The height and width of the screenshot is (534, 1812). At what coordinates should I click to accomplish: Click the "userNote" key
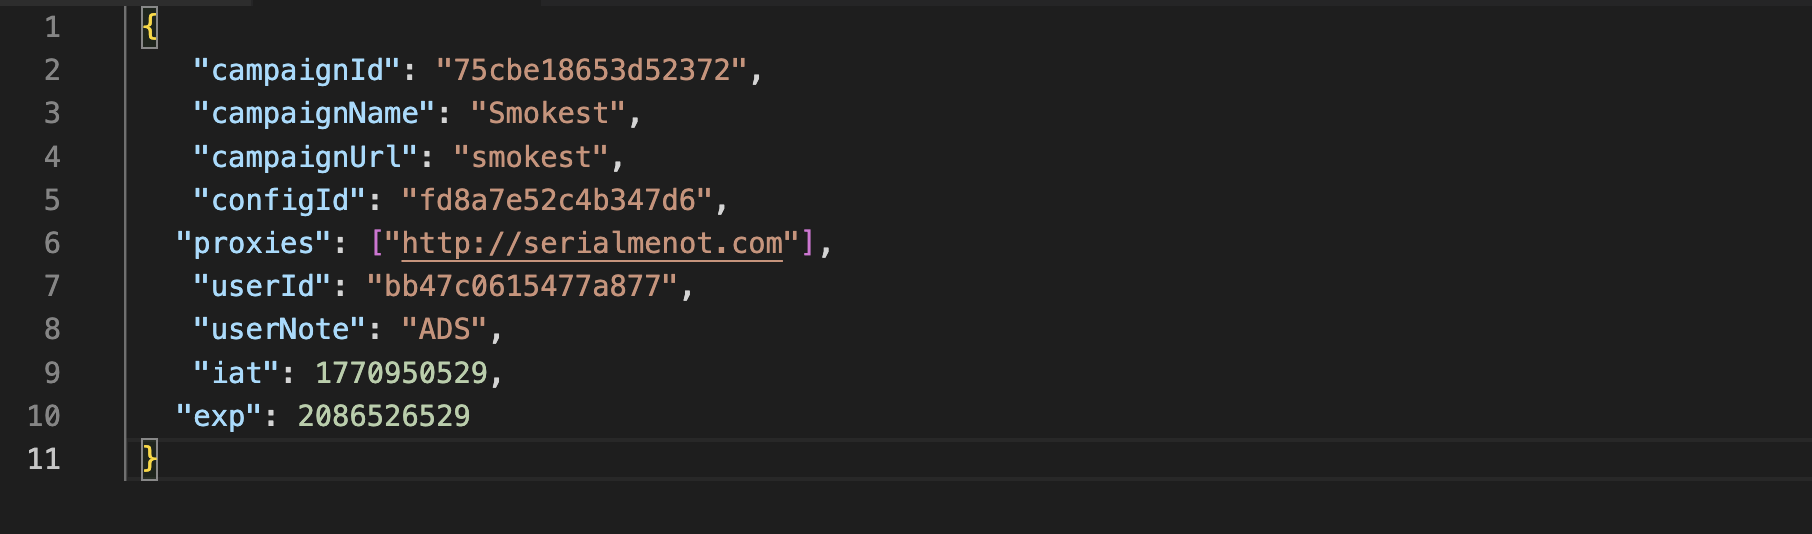pyautogui.click(x=280, y=329)
